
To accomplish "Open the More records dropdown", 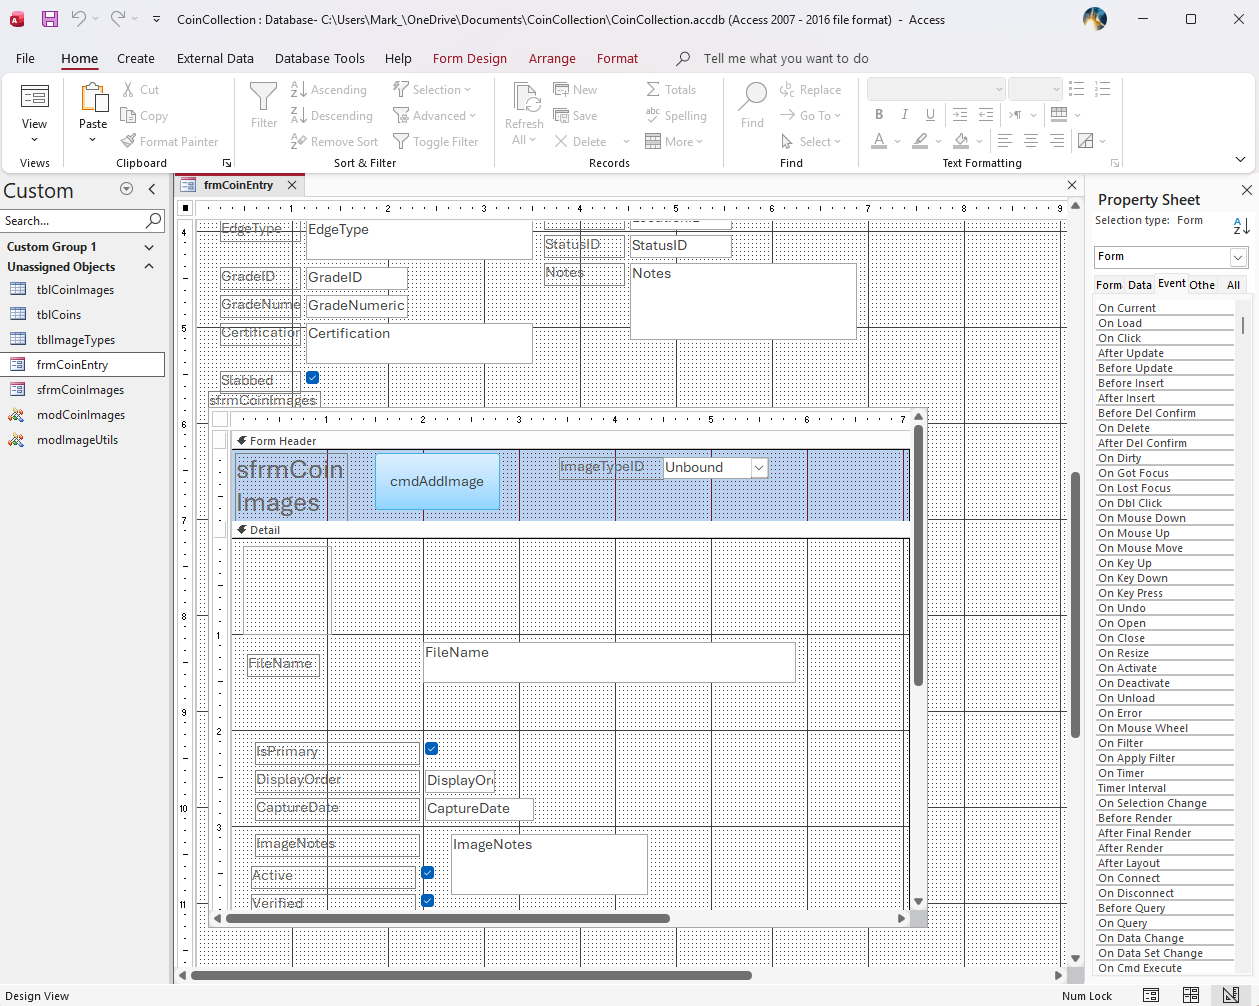I will click(x=699, y=142).
